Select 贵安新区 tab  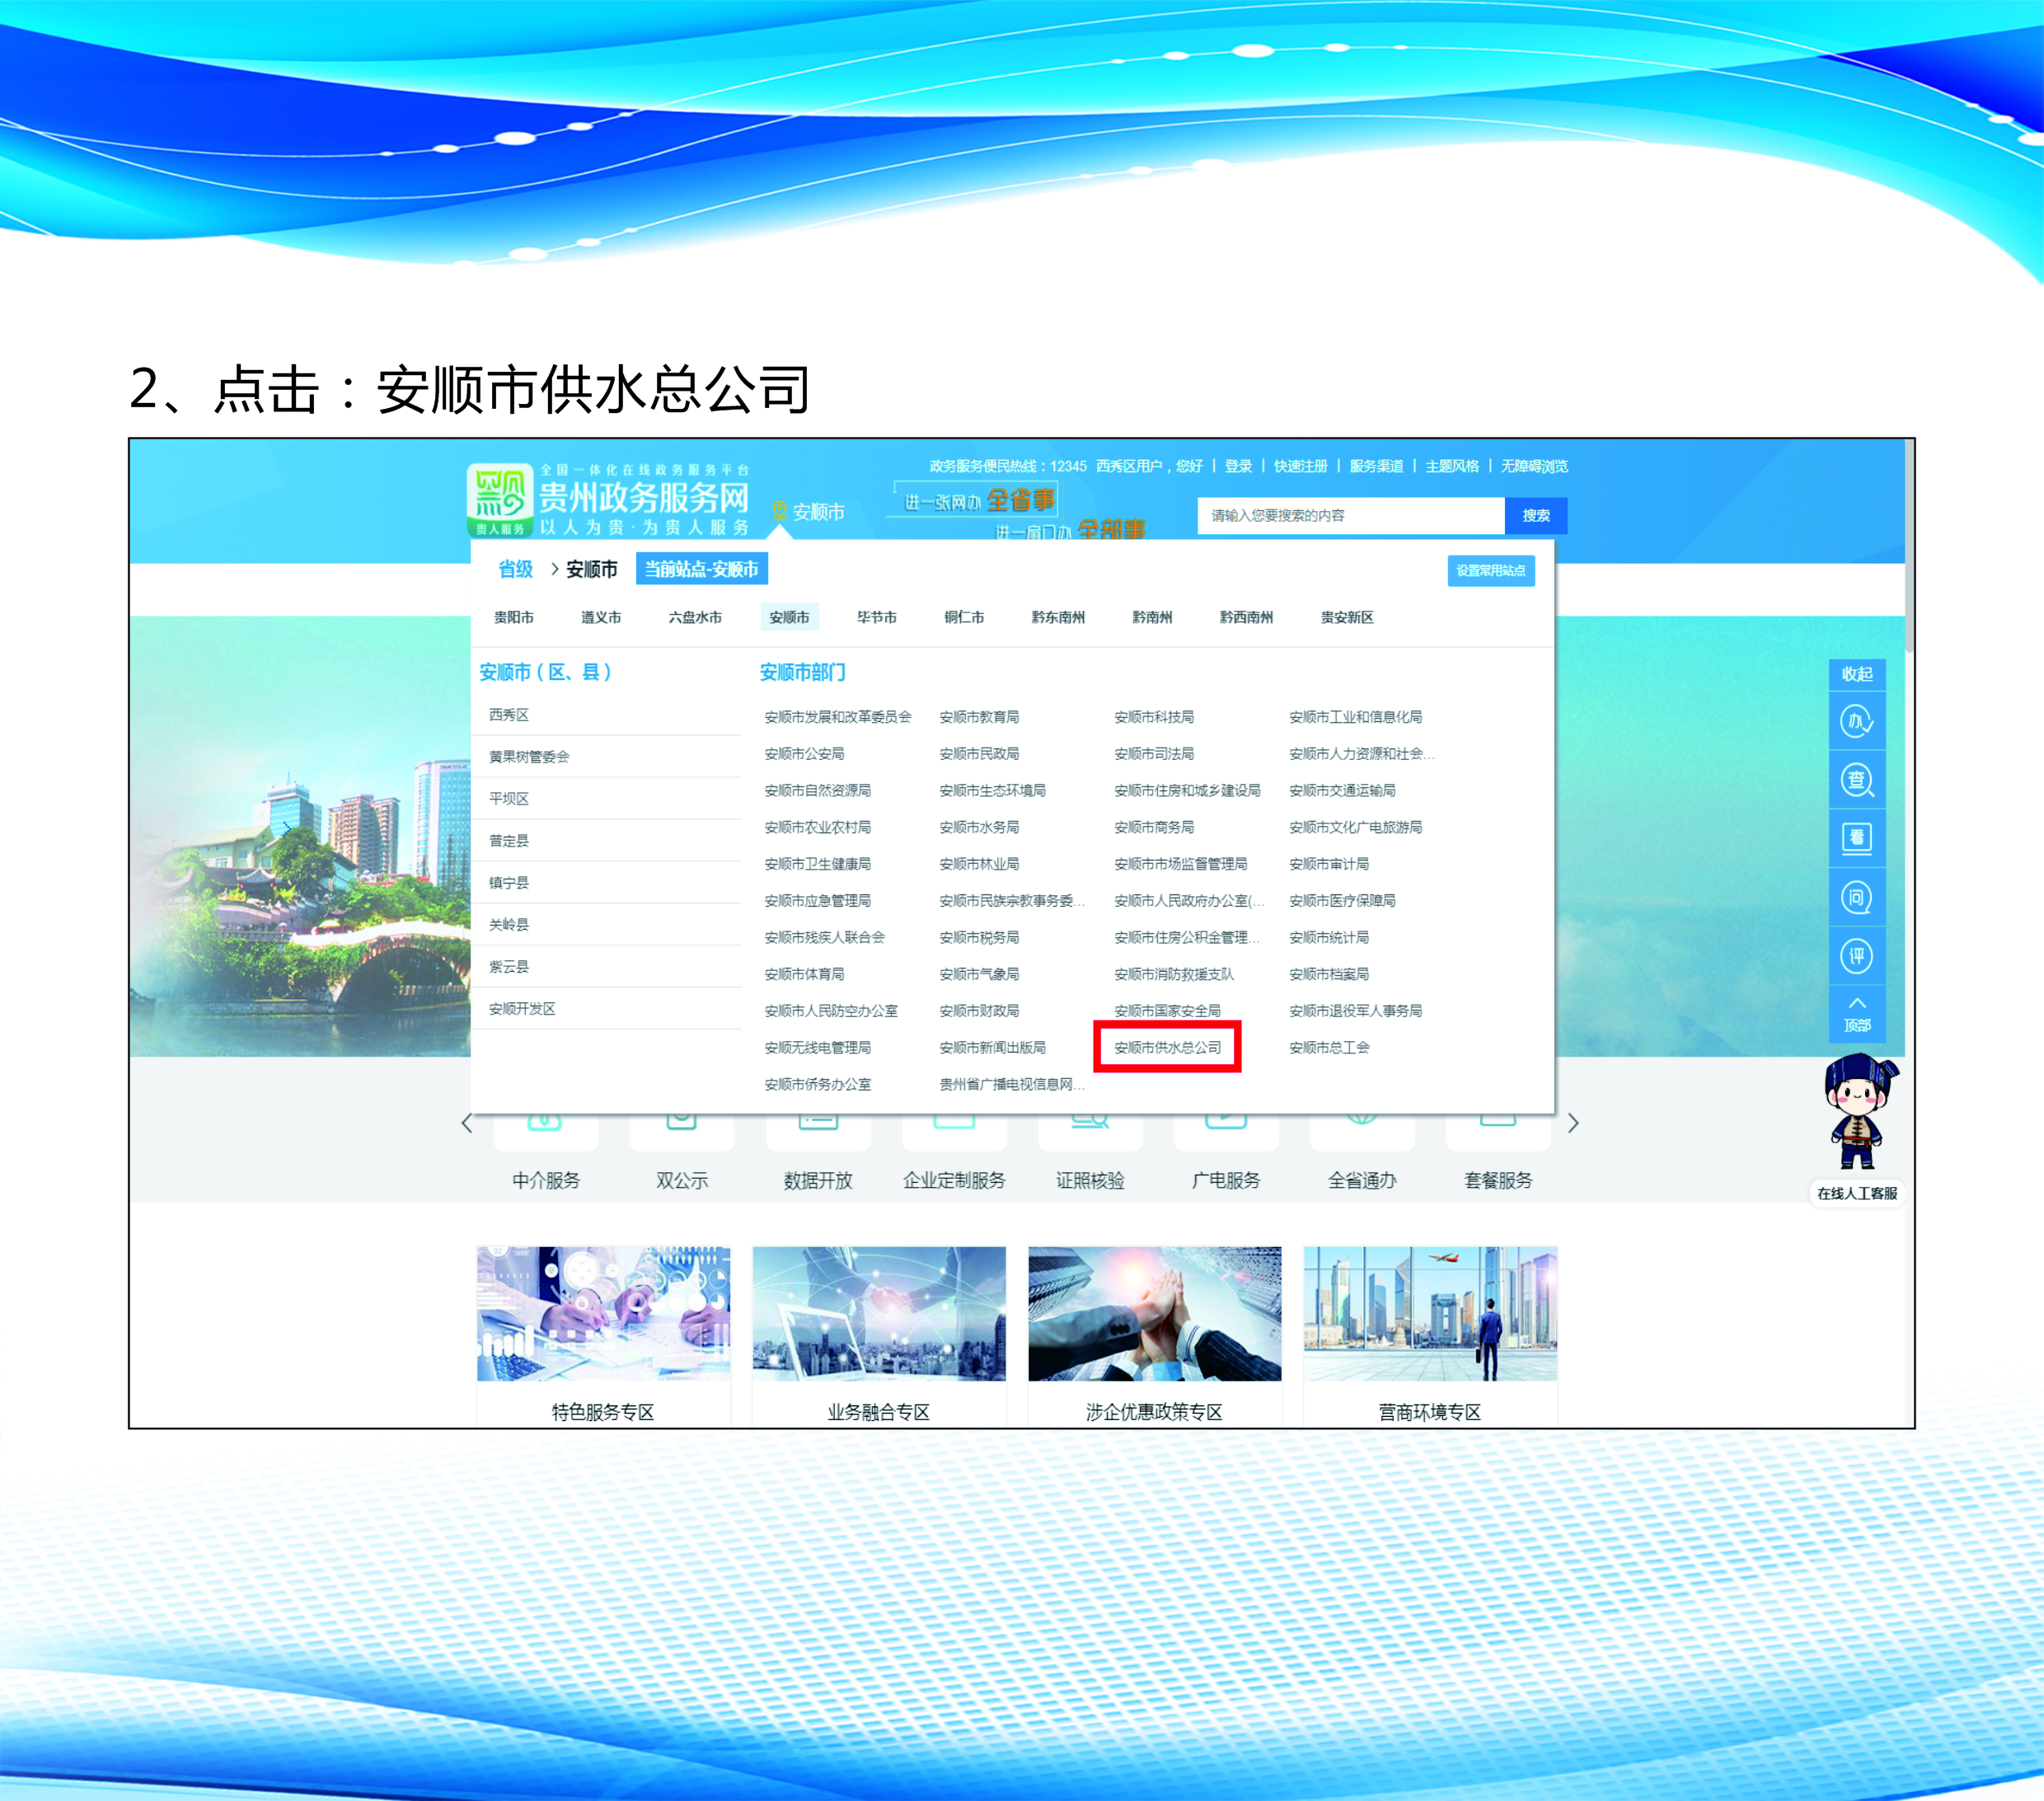[1346, 617]
